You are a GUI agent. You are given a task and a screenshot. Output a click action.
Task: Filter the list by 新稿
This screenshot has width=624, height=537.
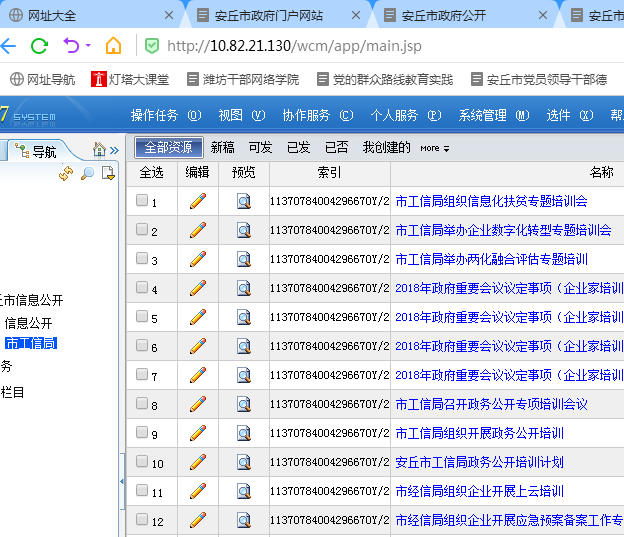point(222,147)
